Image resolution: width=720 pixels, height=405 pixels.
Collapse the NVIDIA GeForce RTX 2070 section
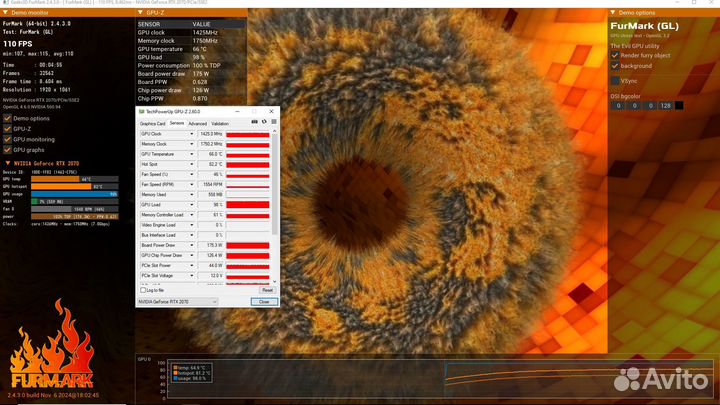pyautogui.click(x=7, y=163)
